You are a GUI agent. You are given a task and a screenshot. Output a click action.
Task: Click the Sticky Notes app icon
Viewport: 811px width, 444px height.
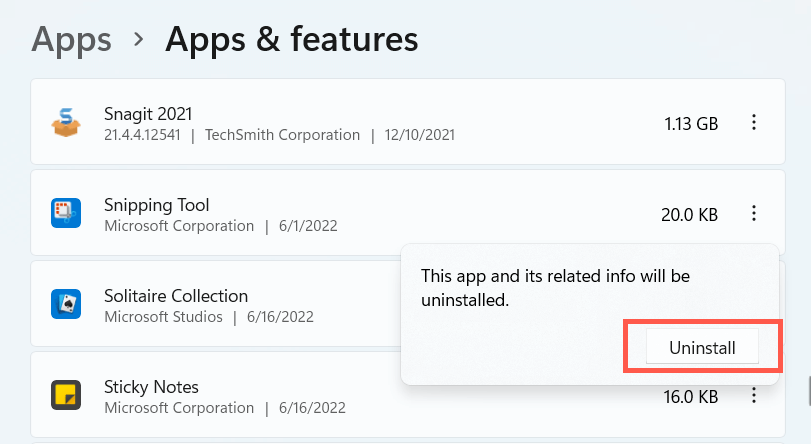[x=66, y=395]
